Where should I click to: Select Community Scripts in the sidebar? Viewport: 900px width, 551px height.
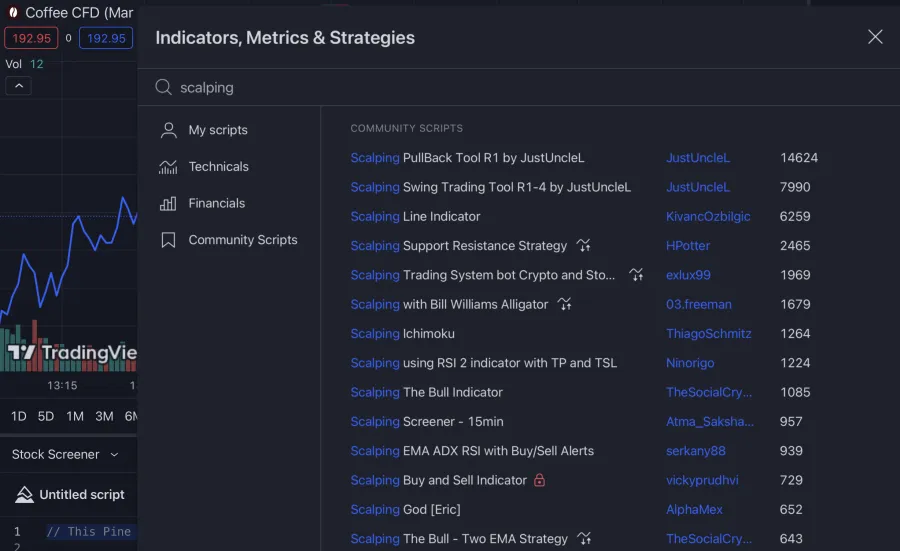pyautogui.click(x=242, y=240)
